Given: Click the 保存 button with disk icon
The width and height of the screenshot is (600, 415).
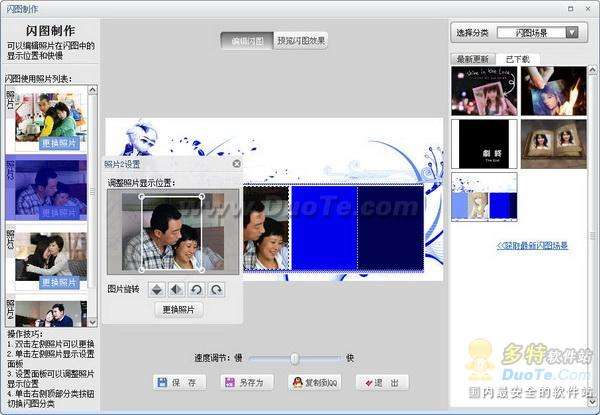Looking at the screenshot, I should click(x=179, y=382).
